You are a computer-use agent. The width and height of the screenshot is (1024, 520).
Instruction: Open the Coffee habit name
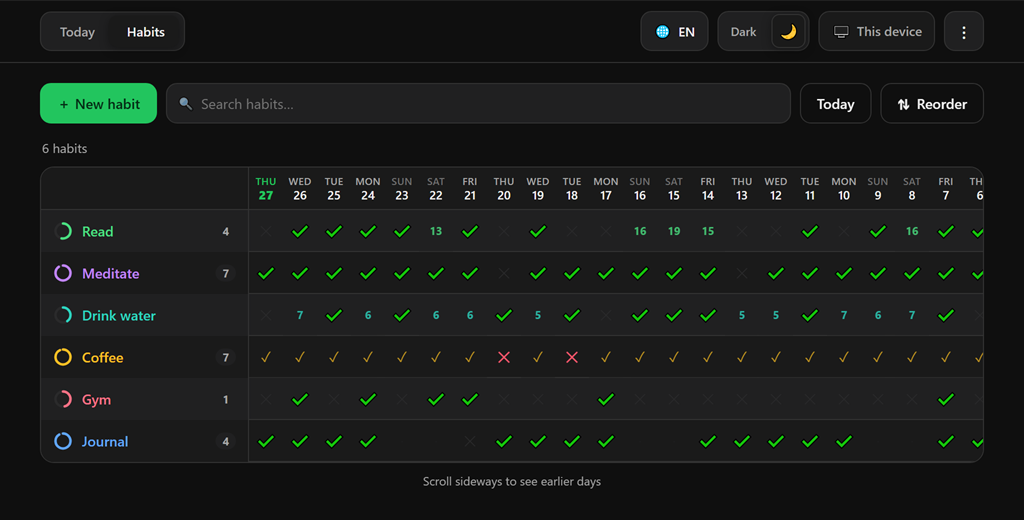[103, 357]
